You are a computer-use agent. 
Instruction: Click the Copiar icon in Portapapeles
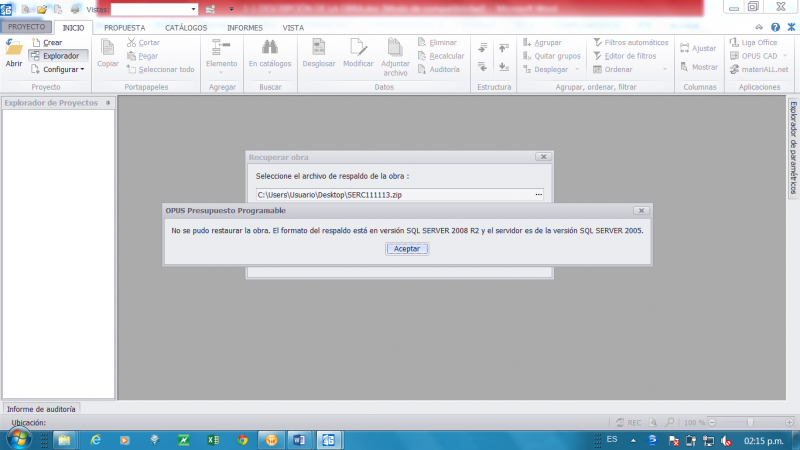(107, 48)
